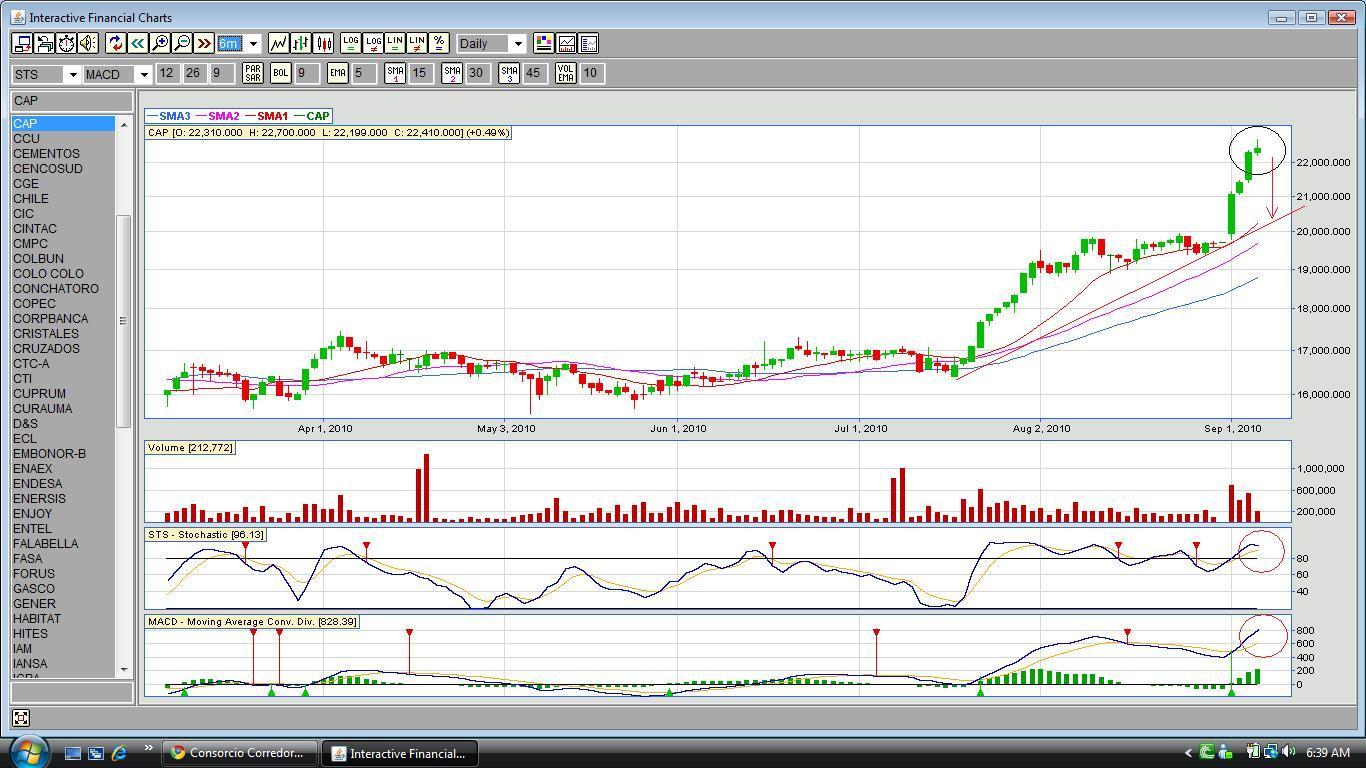Click the chart report layout icon
The height and width of the screenshot is (768, 1366).
click(588, 43)
